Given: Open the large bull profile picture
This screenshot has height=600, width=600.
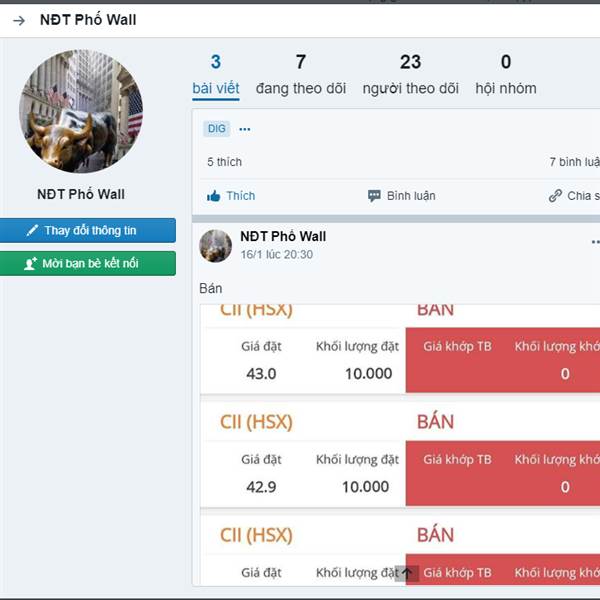Looking at the screenshot, I should click(81, 111).
